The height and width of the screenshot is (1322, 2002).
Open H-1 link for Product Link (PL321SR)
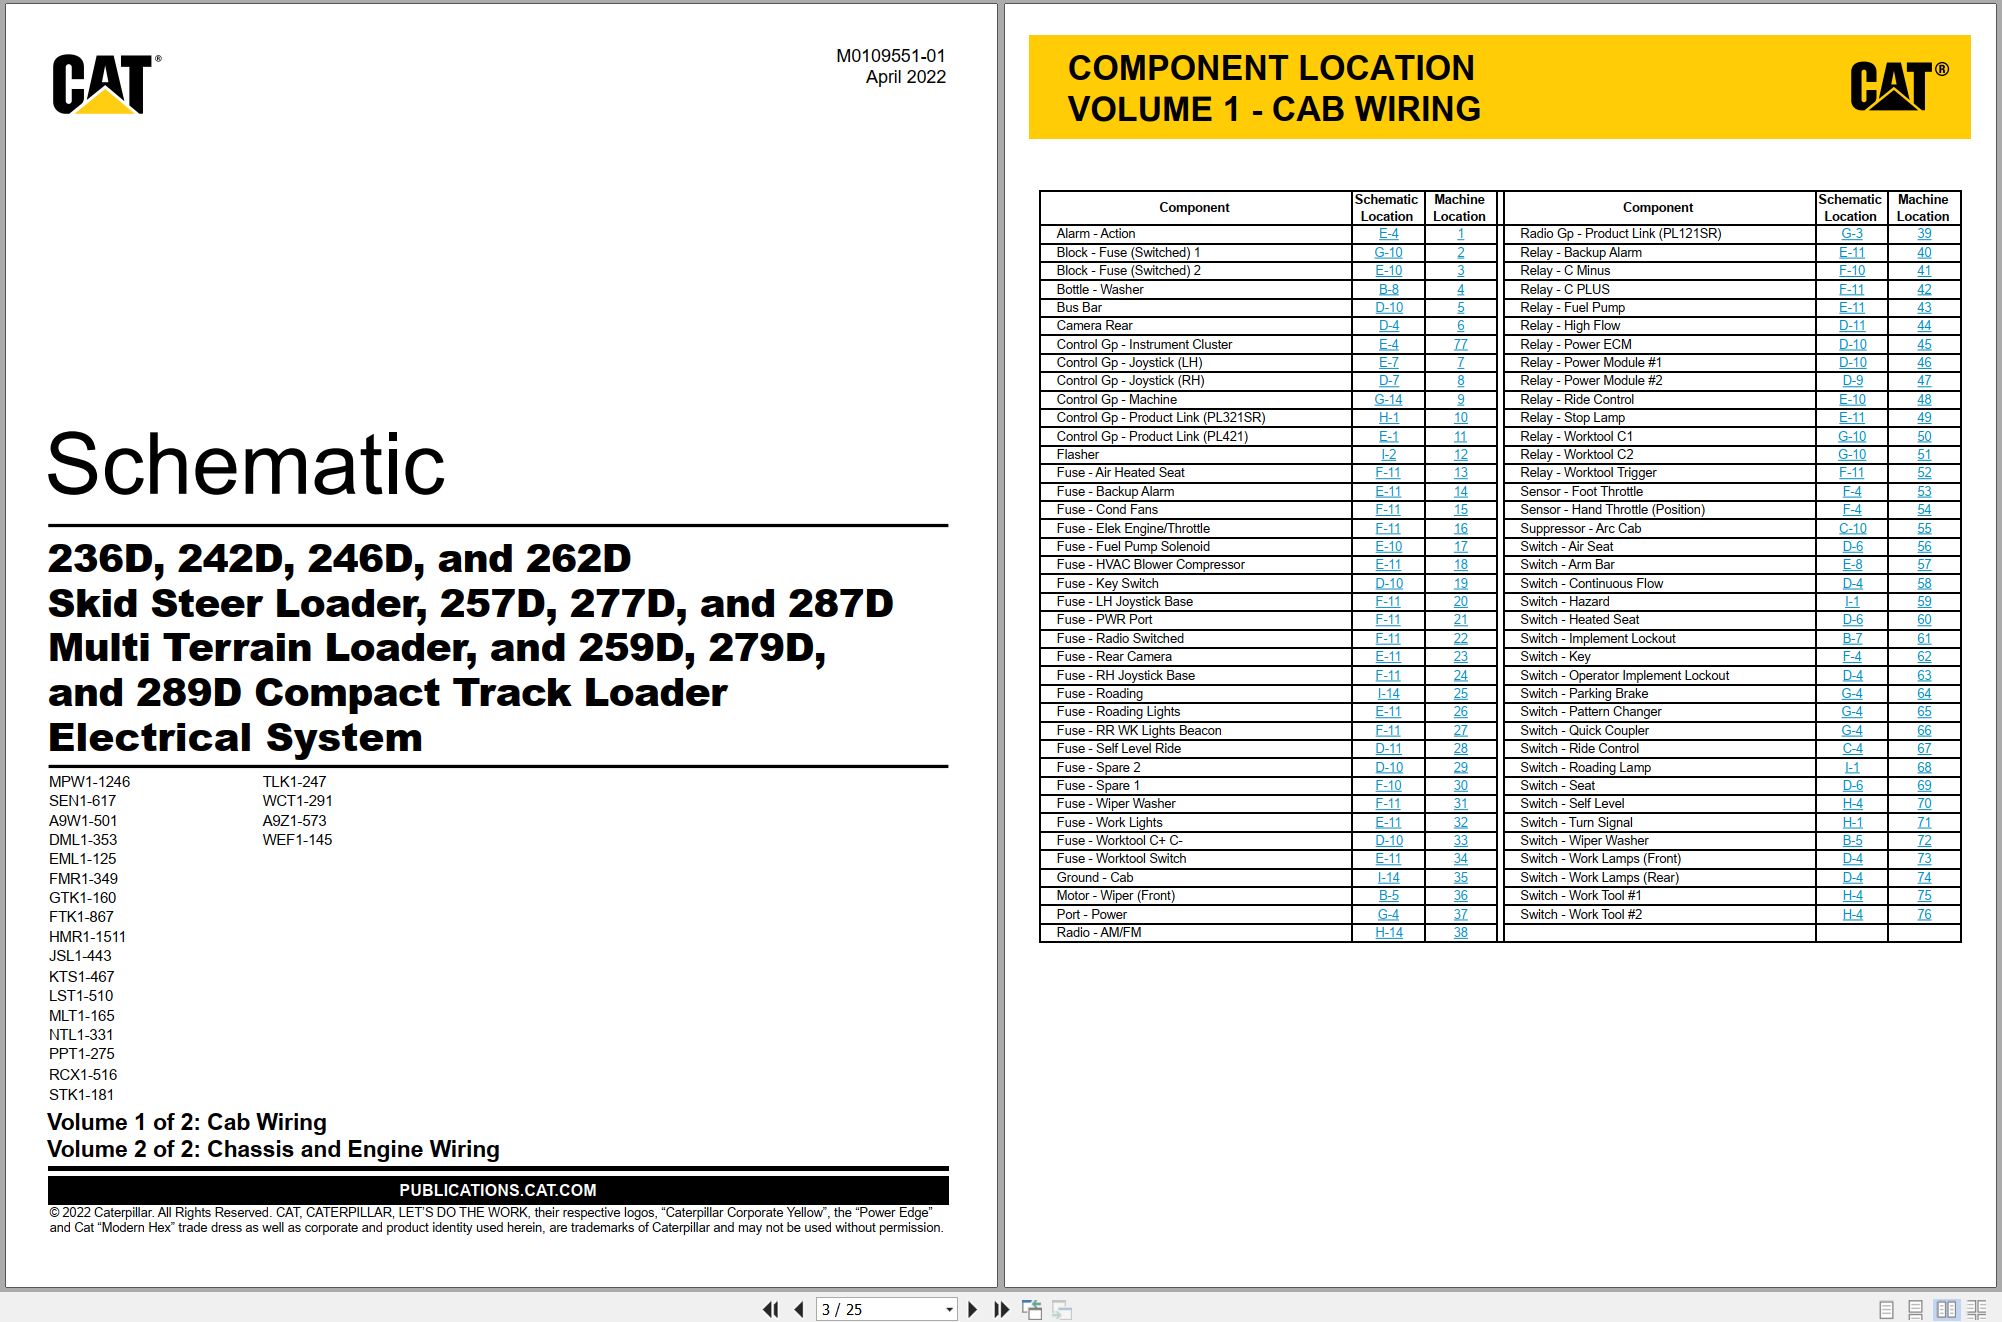point(1388,418)
